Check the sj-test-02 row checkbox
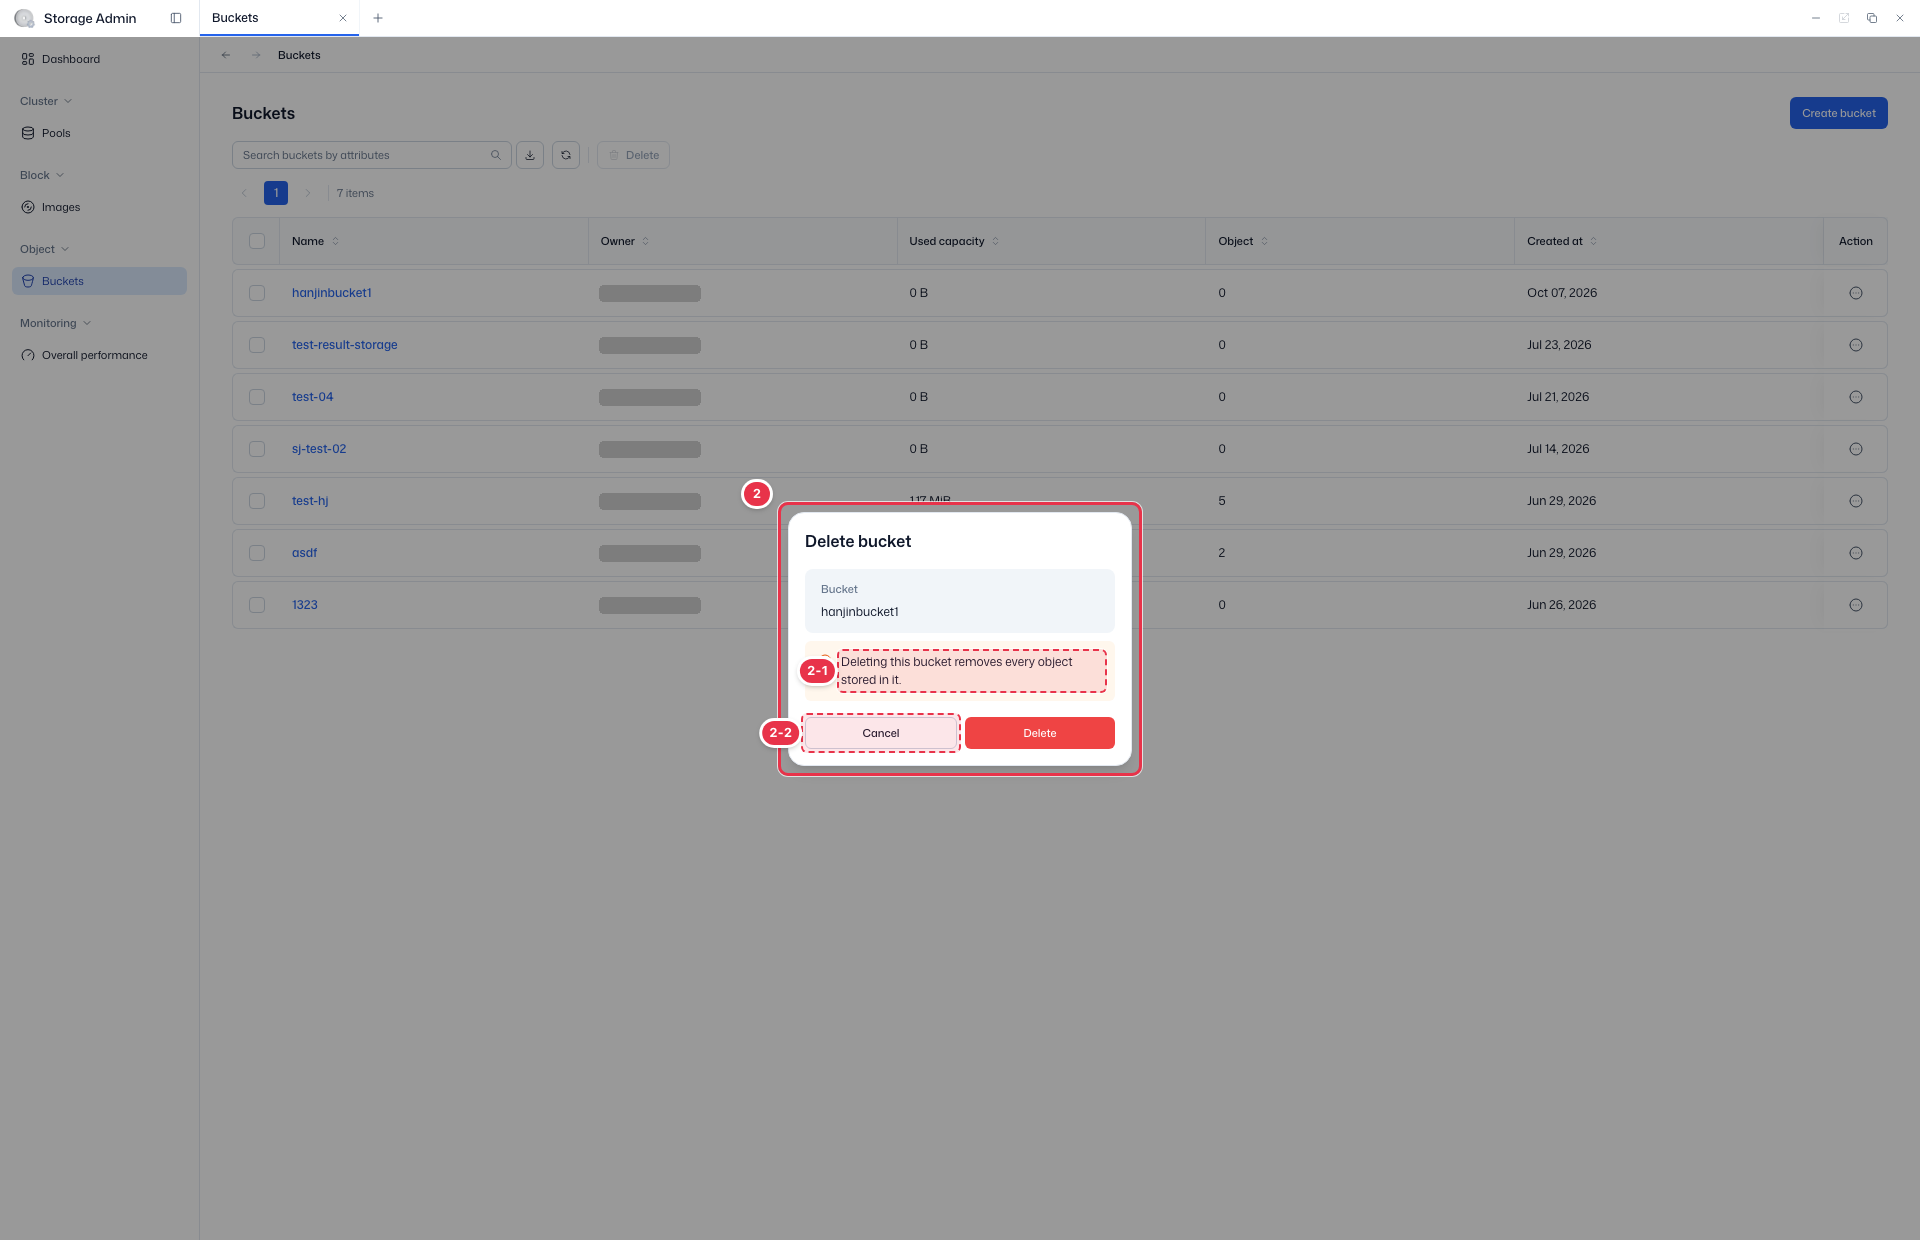Viewport: 1920px width, 1240px height. coord(257,449)
